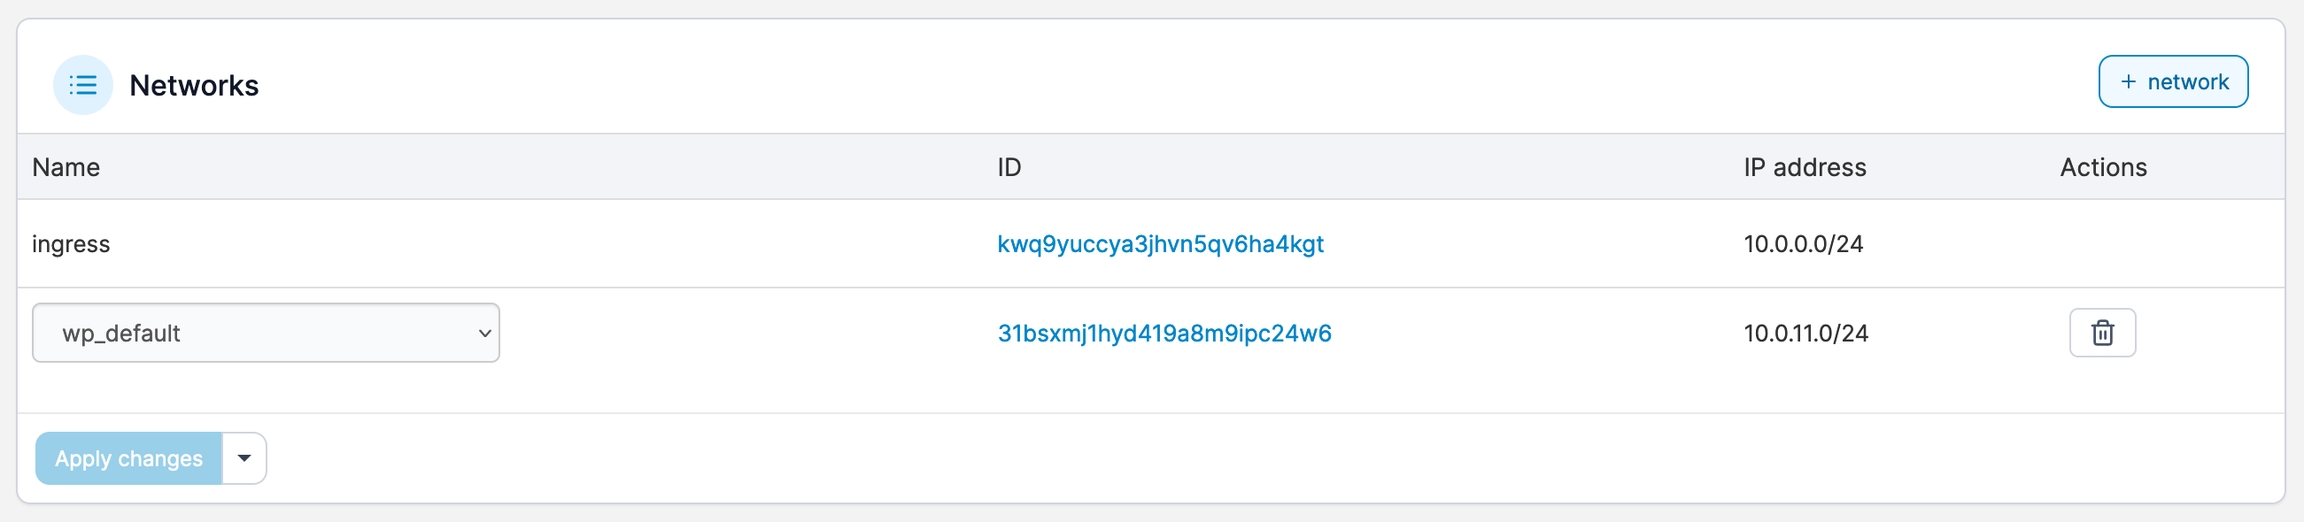Image resolution: width=2304 pixels, height=522 pixels.
Task: Click the plus icon on the network button
Action: point(2128,82)
